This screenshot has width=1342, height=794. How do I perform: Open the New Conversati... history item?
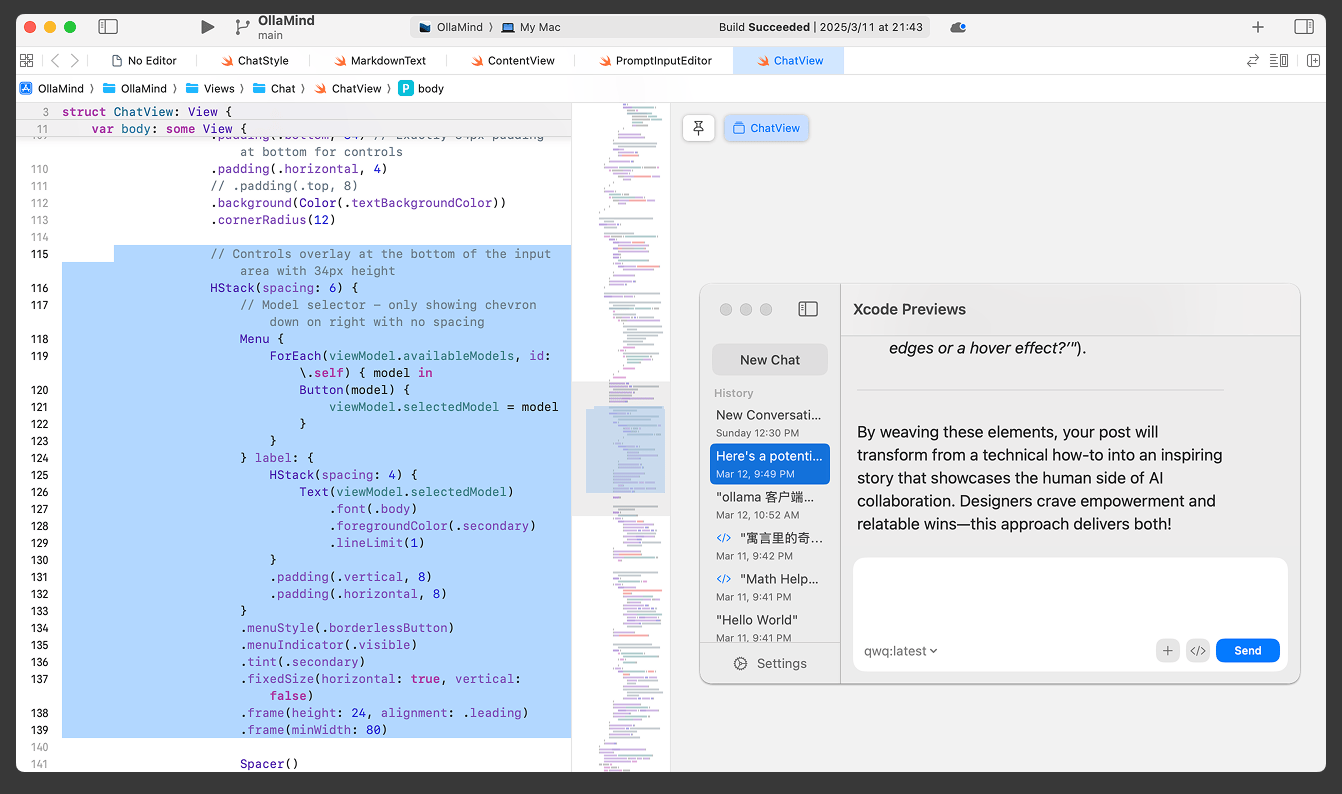coord(770,423)
